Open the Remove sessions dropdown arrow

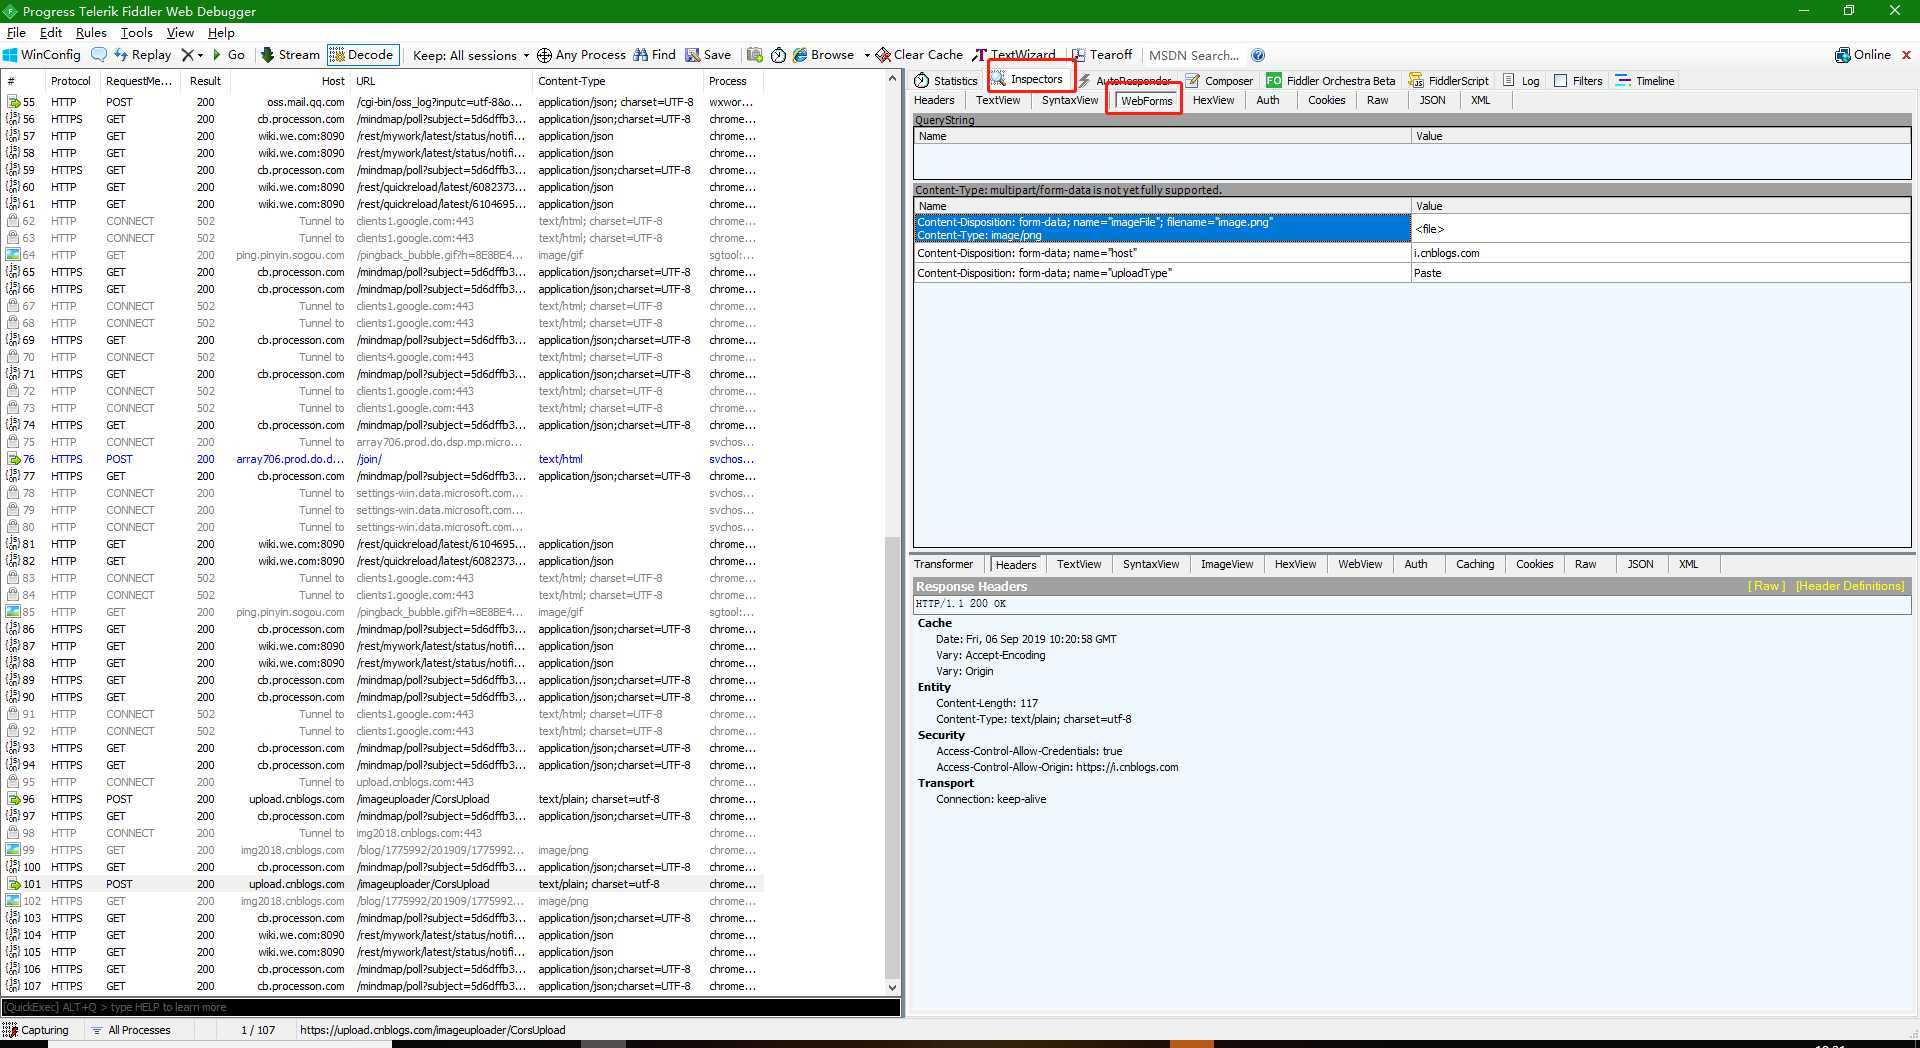click(x=200, y=55)
